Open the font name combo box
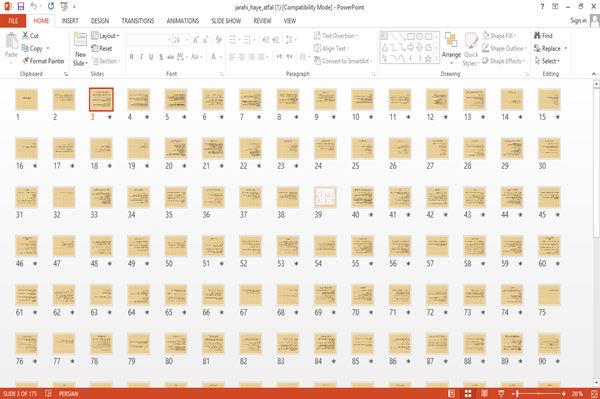600x399 pixels. (149, 40)
